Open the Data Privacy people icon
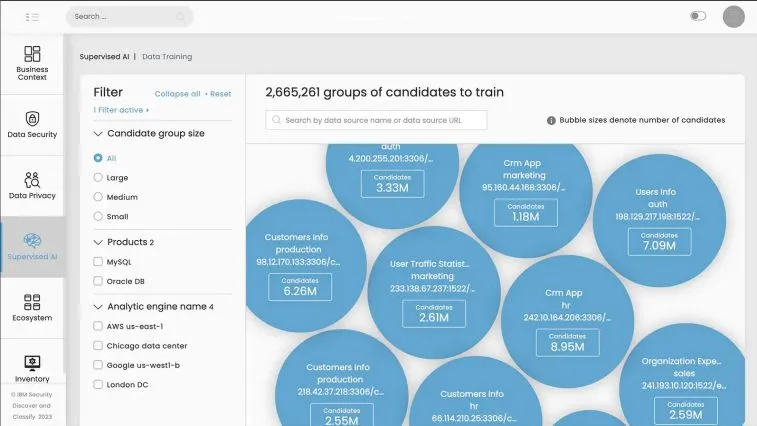The width and height of the screenshot is (757, 426). (x=32, y=180)
